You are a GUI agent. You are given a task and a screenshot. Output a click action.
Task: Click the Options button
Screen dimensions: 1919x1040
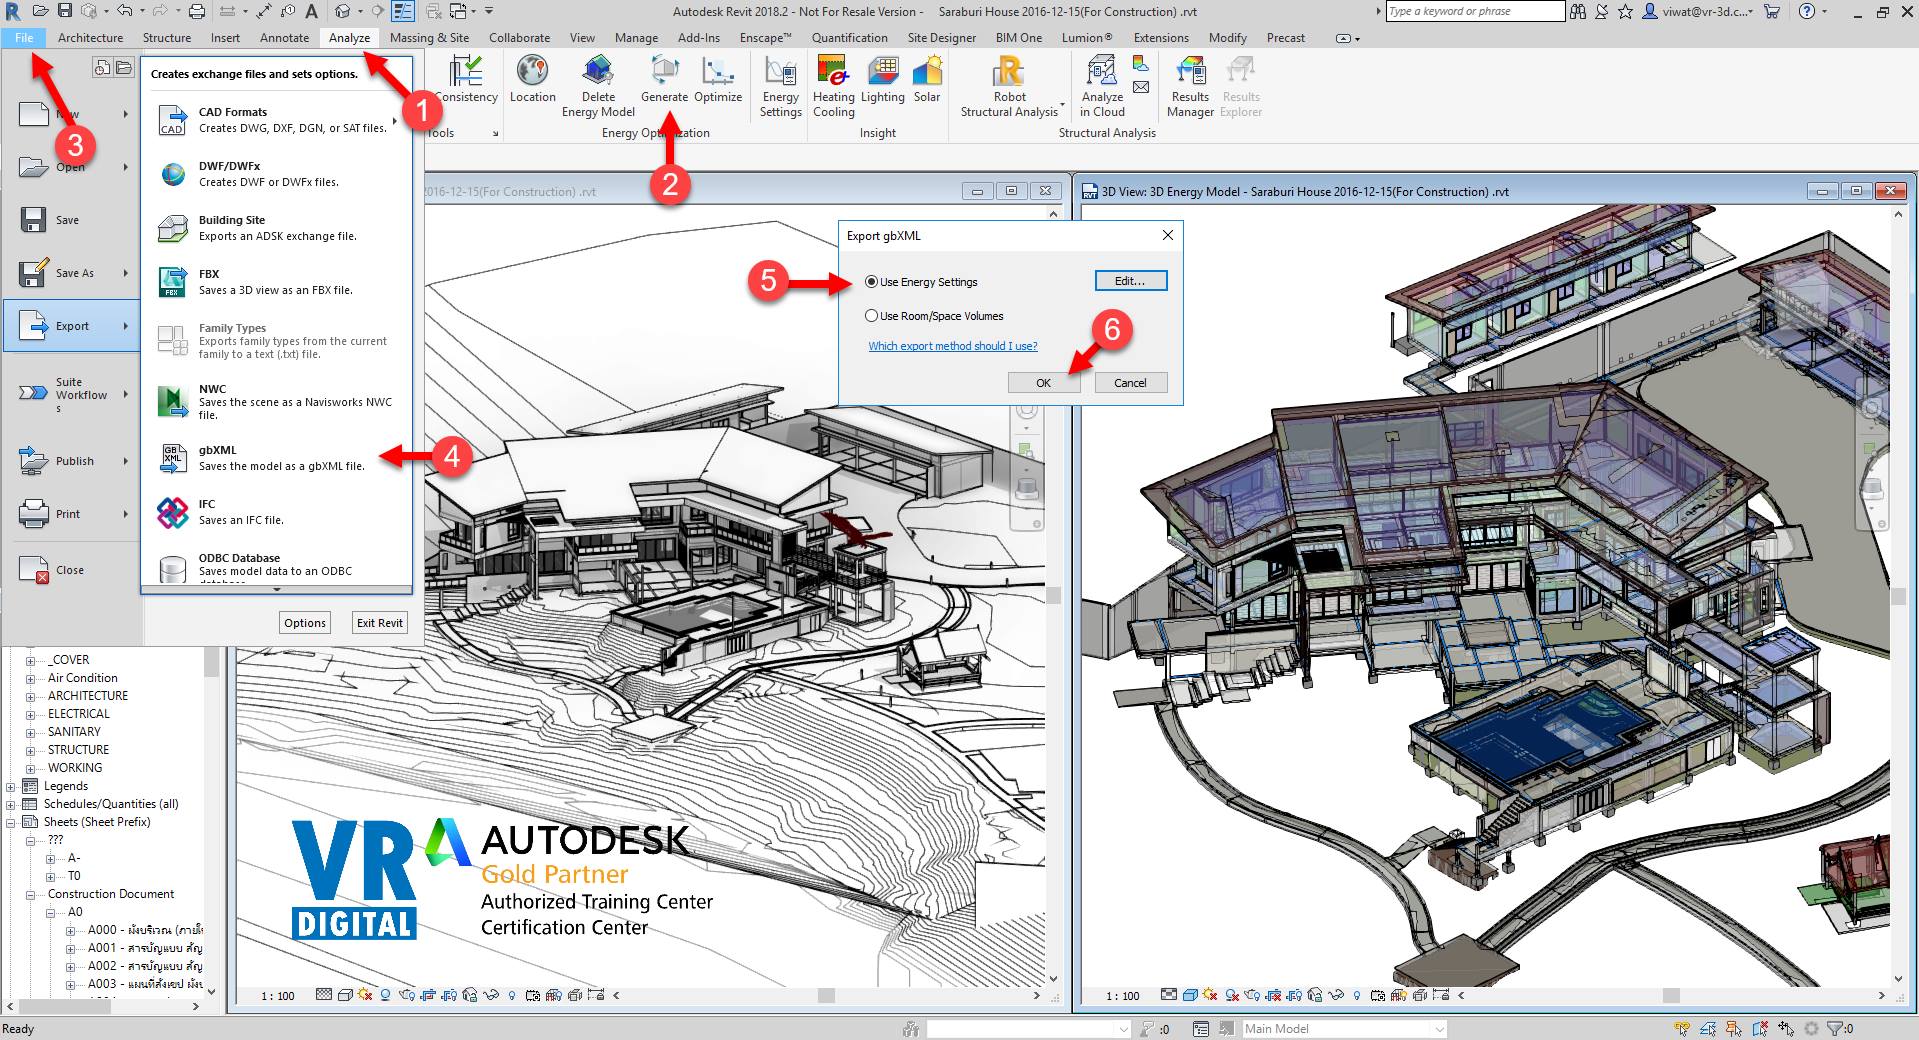pos(305,622)
